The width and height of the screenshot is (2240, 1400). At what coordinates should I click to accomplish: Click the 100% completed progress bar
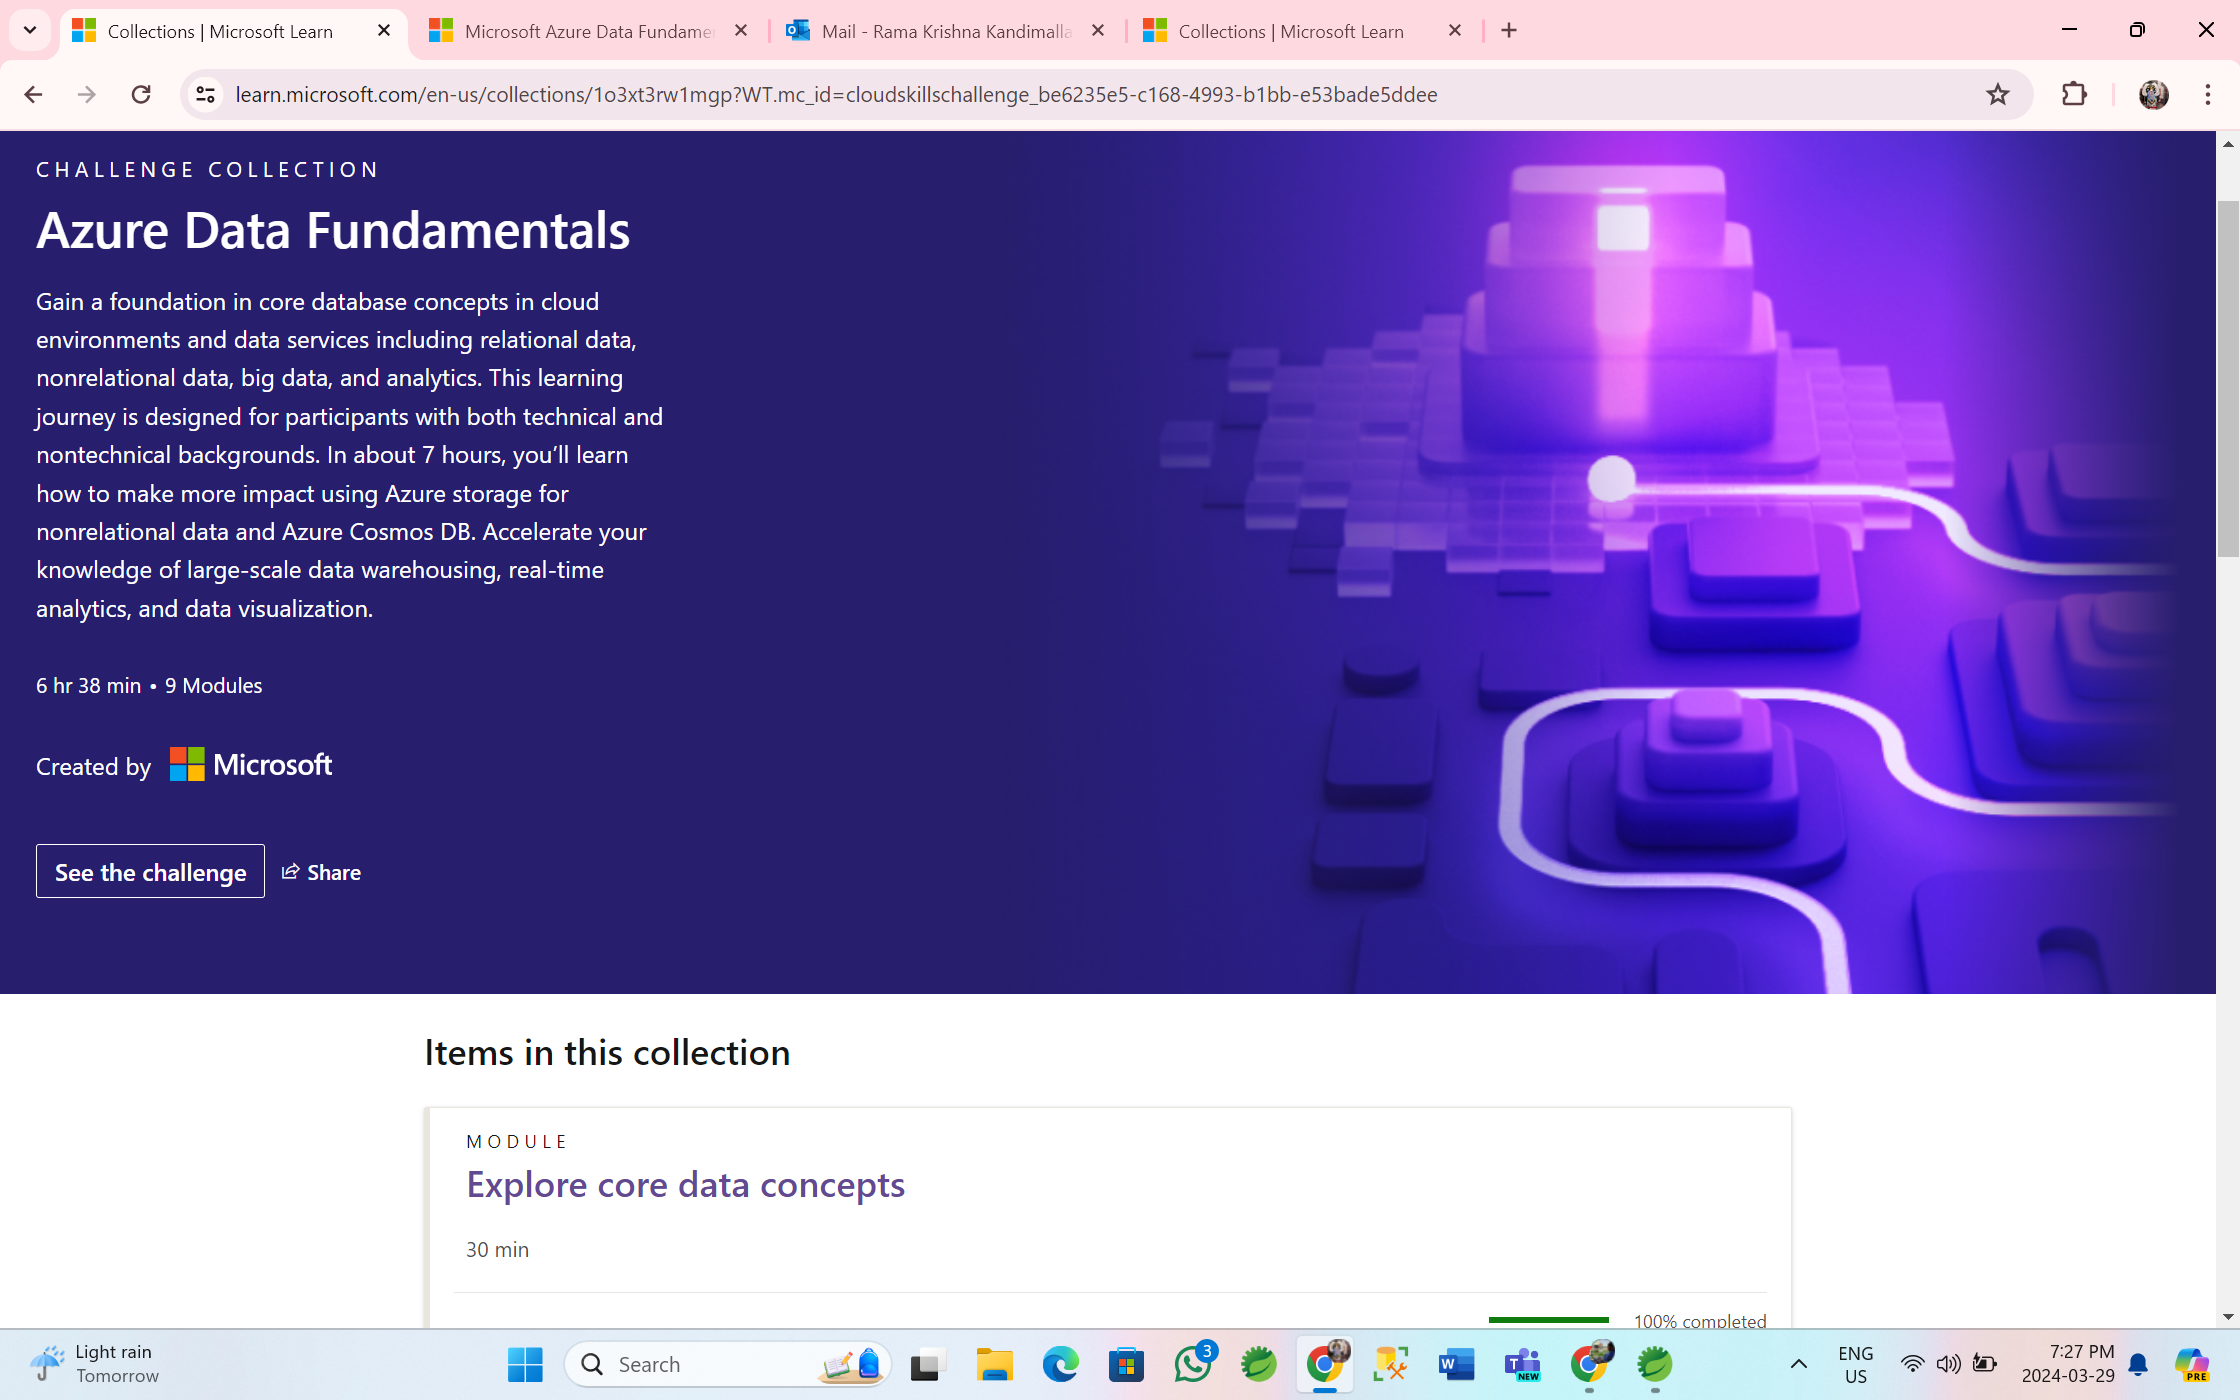[x=1549, y=1320]
